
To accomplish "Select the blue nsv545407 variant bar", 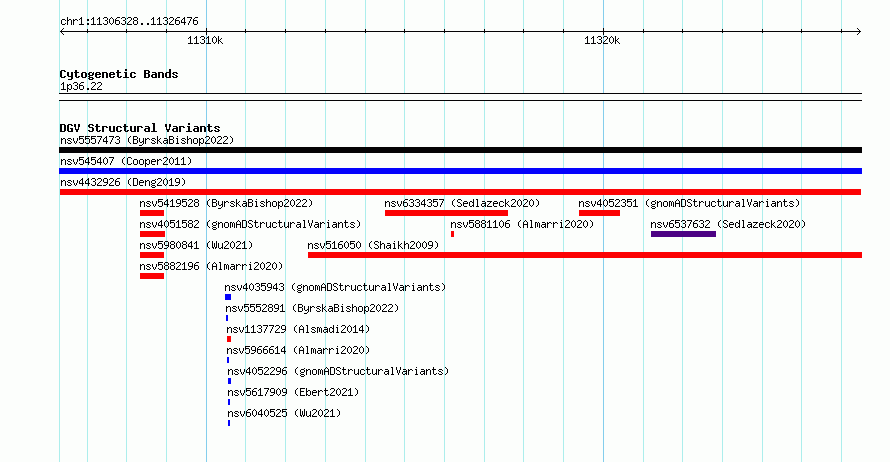I will coord(460,171).
